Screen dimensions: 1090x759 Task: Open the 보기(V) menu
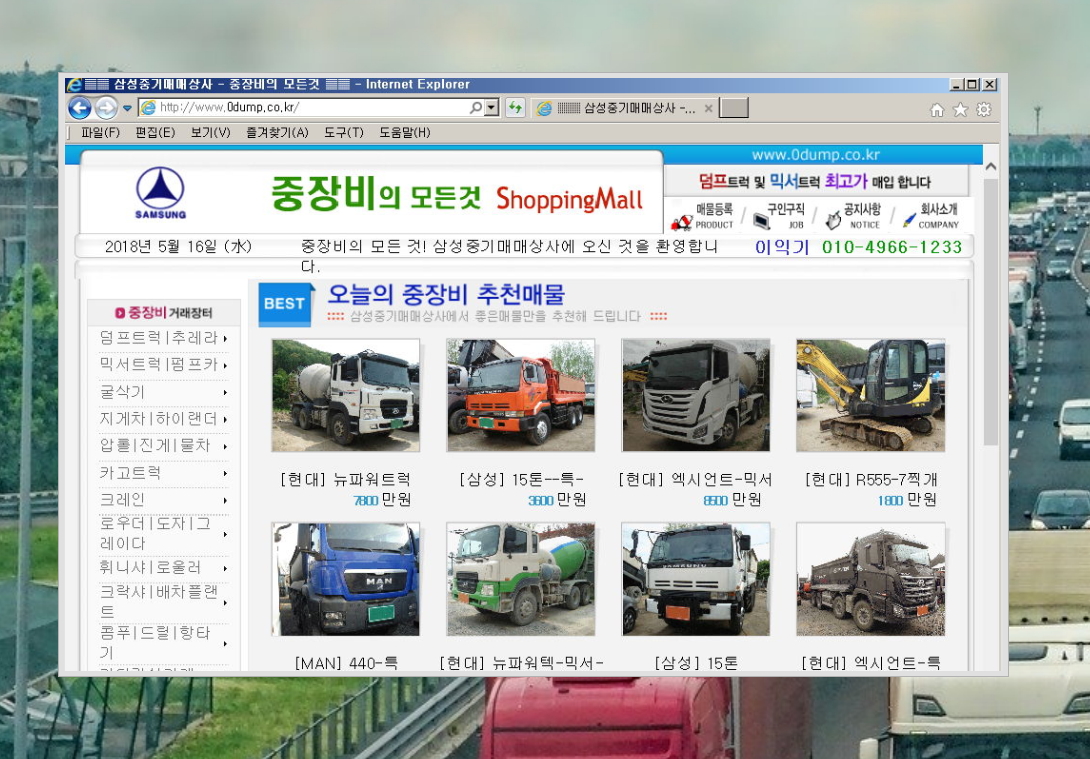[210, 132]
